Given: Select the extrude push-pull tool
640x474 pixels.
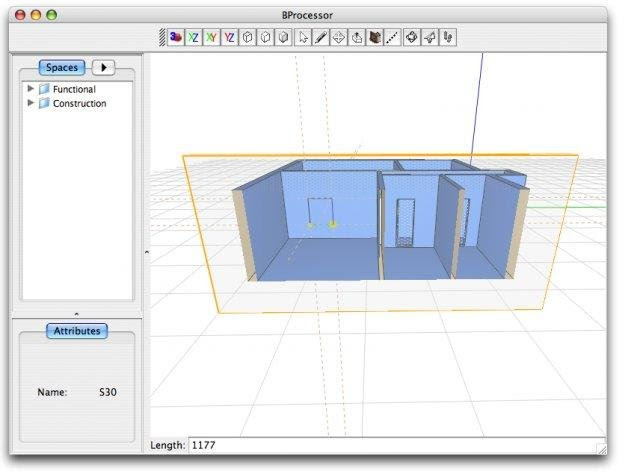Looking at the screenshot, I should coord(356,37).
